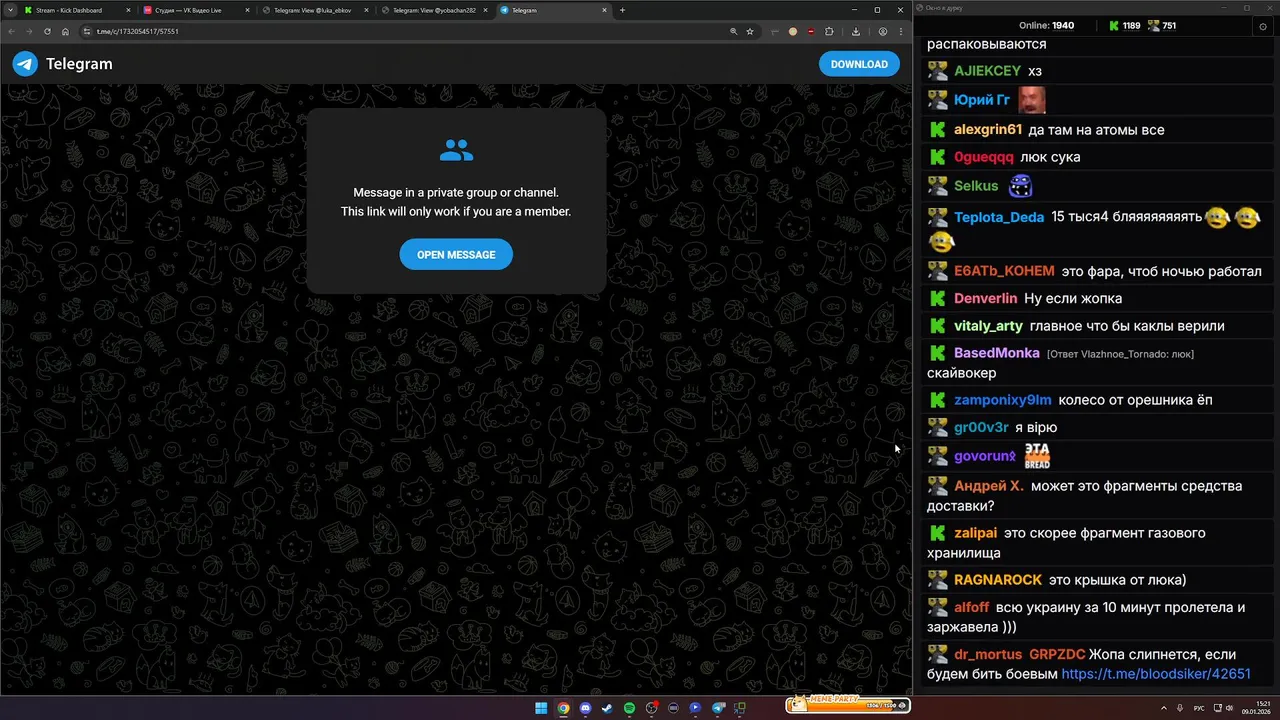Click username Teplota_Deda in chat
Image resolution: width=1280 pixels, height=720 pixels.
(999, 217)
